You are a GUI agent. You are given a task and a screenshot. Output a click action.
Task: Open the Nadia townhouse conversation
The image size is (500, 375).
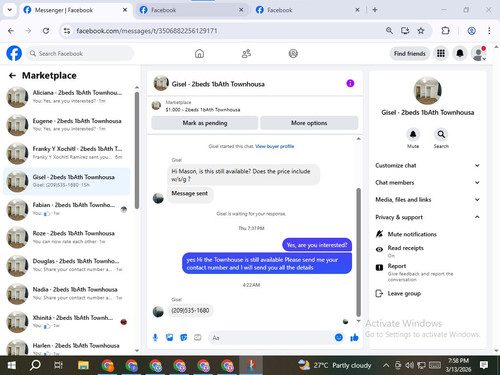(67, 293)
